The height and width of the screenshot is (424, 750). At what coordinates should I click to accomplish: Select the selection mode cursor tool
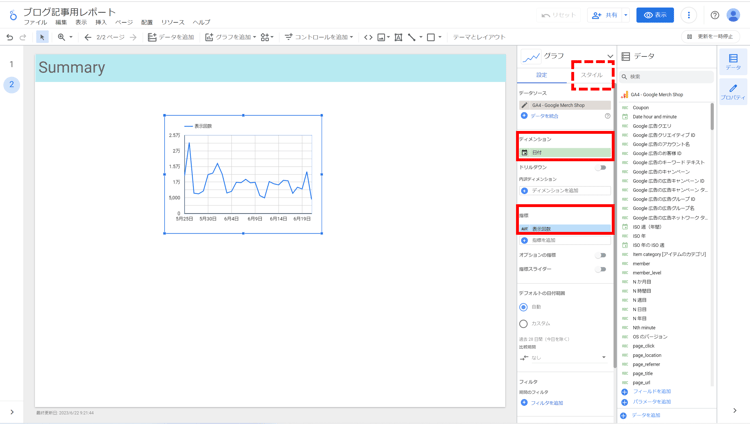click(x=42, y=37)
